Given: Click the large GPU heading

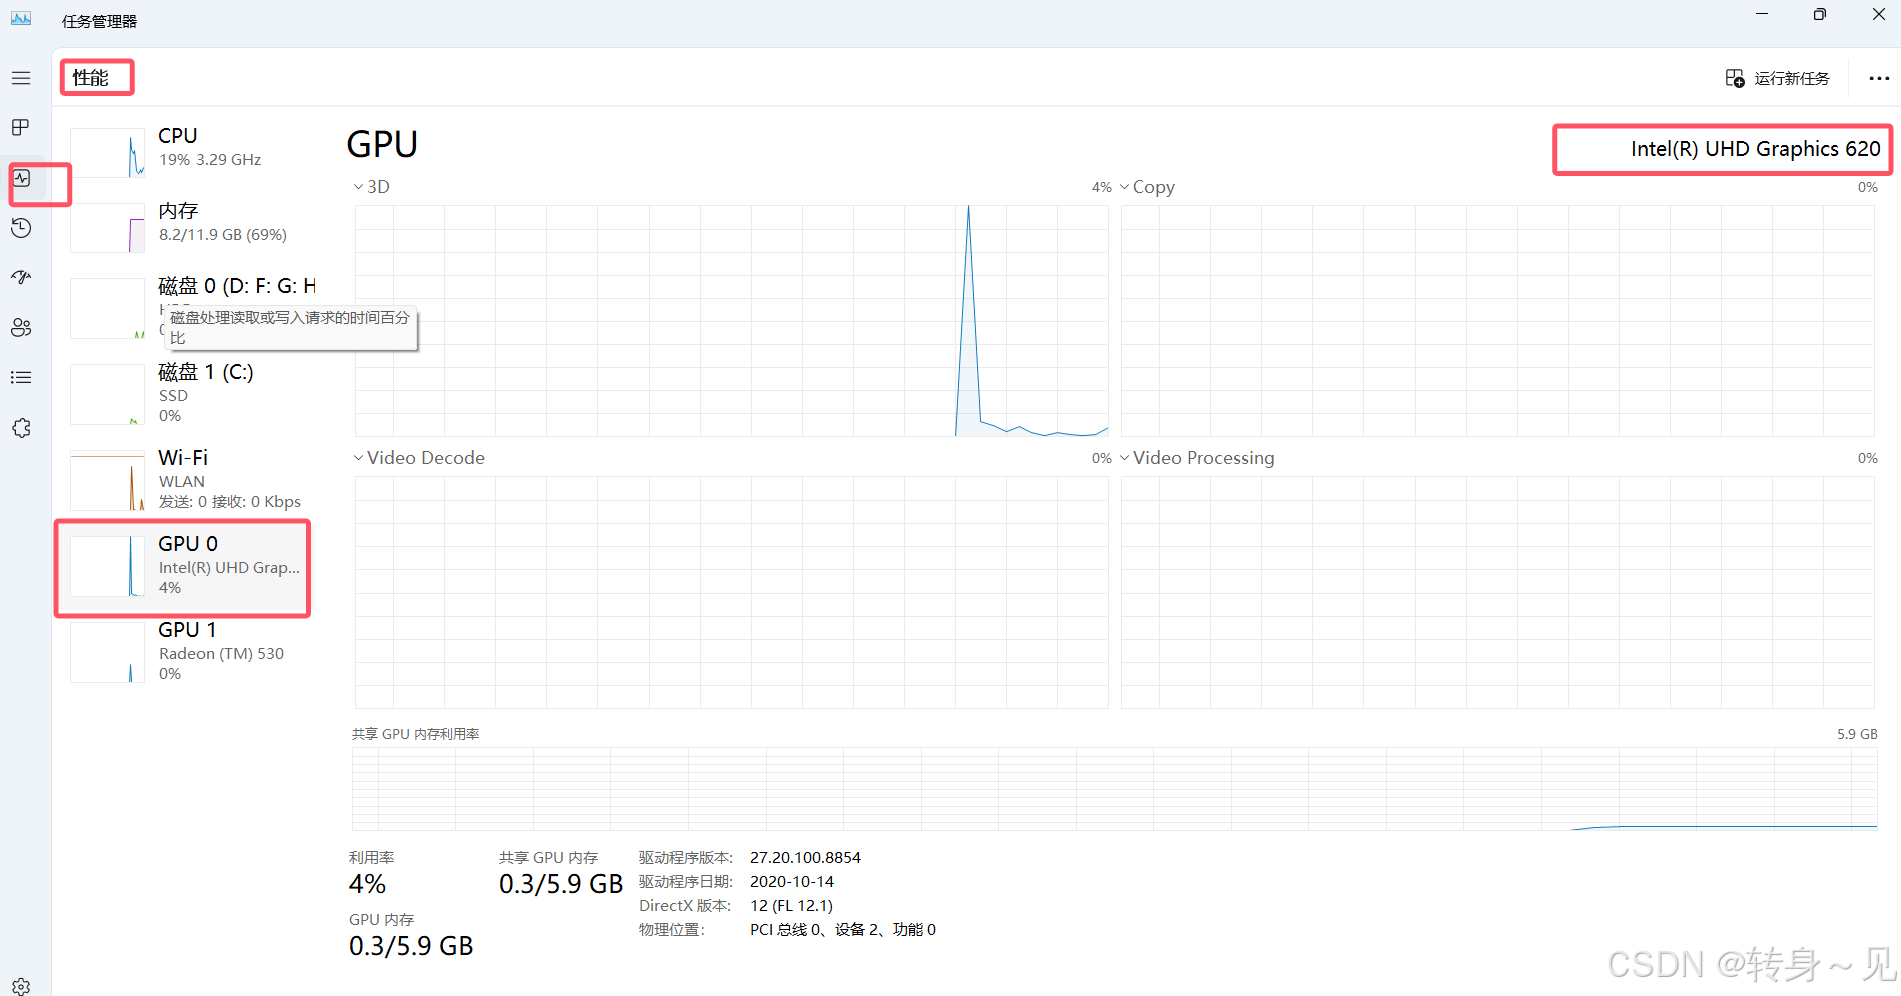Looking at the screenshot, I should (382, 145).
